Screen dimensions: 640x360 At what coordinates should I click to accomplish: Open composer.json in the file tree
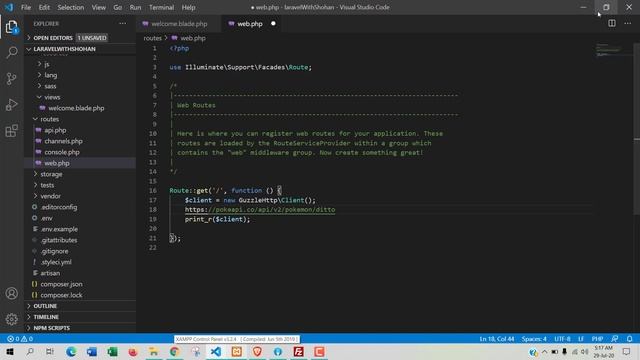point(61,284)
